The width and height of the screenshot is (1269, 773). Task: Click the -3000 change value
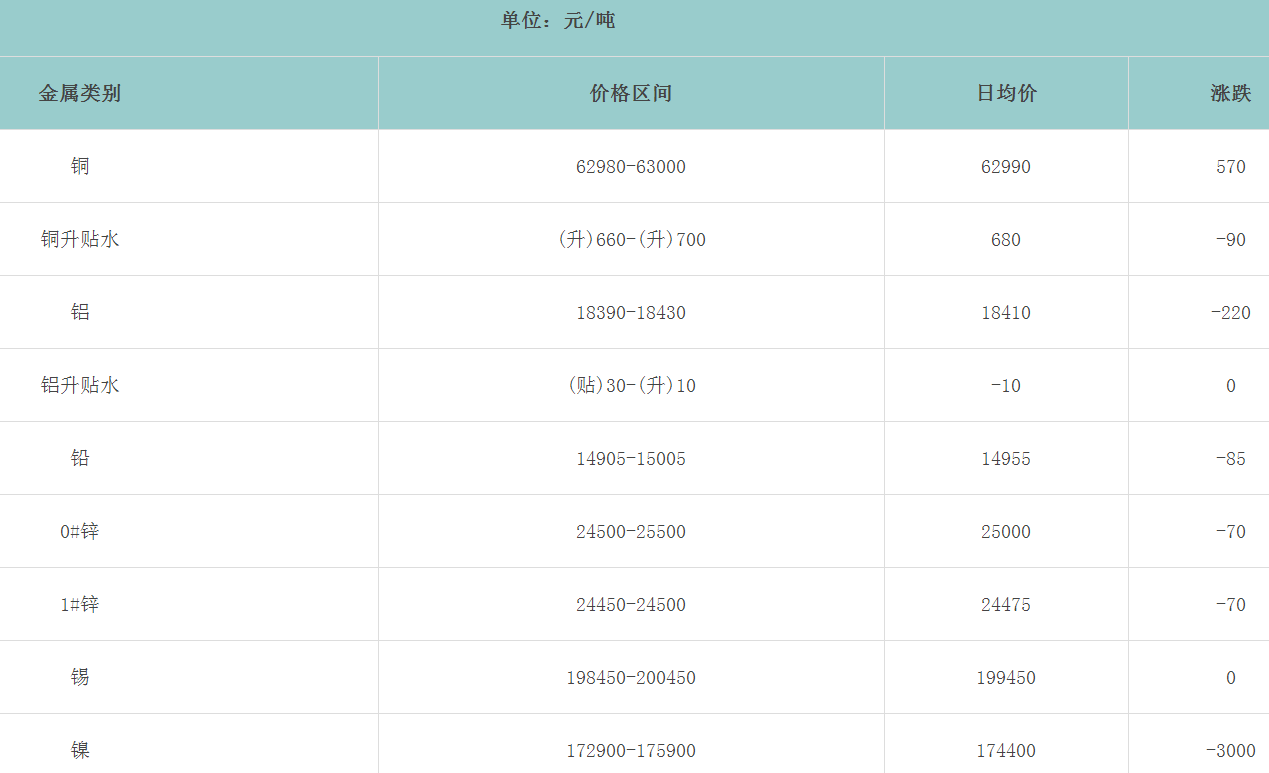(1230, 751)
